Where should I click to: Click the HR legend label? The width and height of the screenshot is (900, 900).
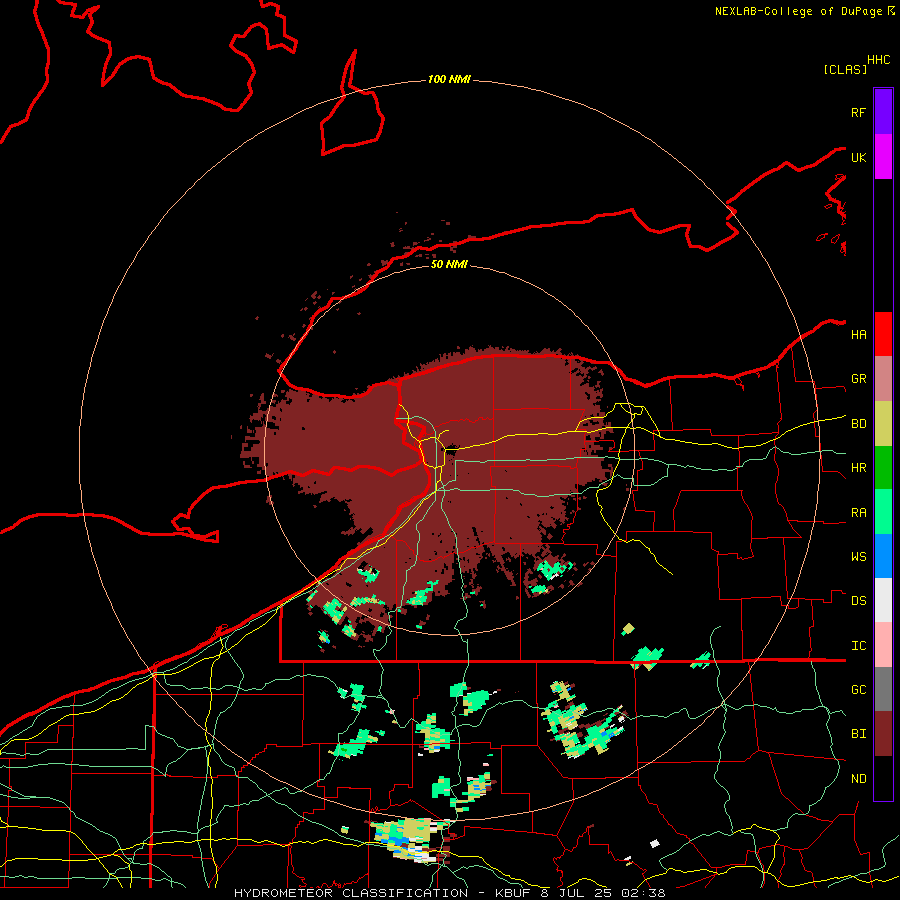click(858, 468)
